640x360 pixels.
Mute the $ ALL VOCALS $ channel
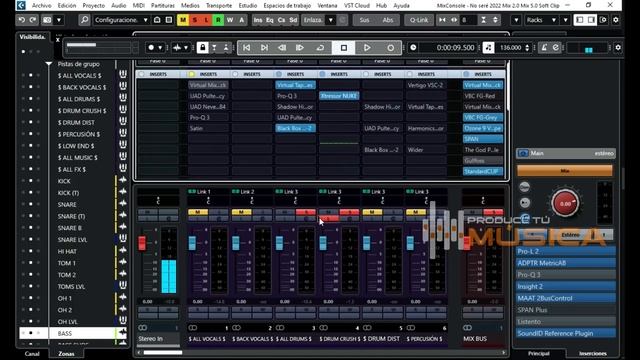[x=198, y=212]
